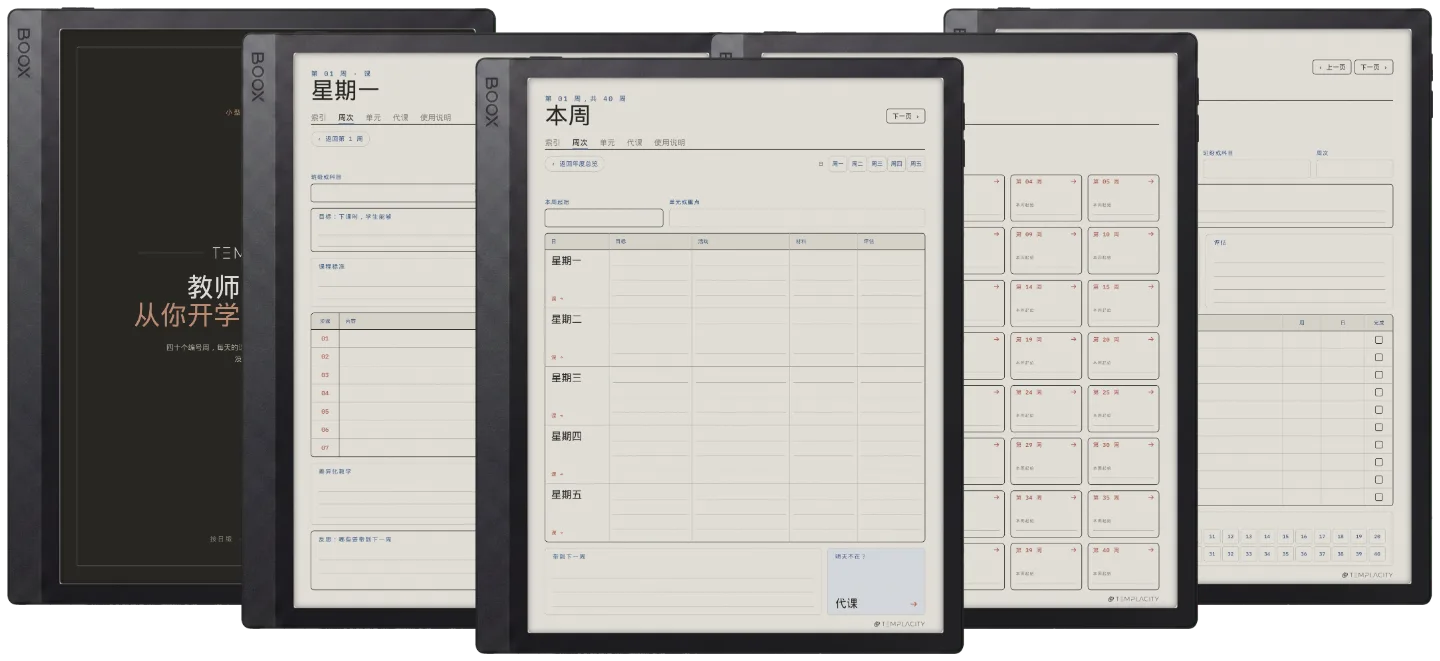
Task: Tap the arrow on the 第 40 周 card
Action: (1151, 550)
